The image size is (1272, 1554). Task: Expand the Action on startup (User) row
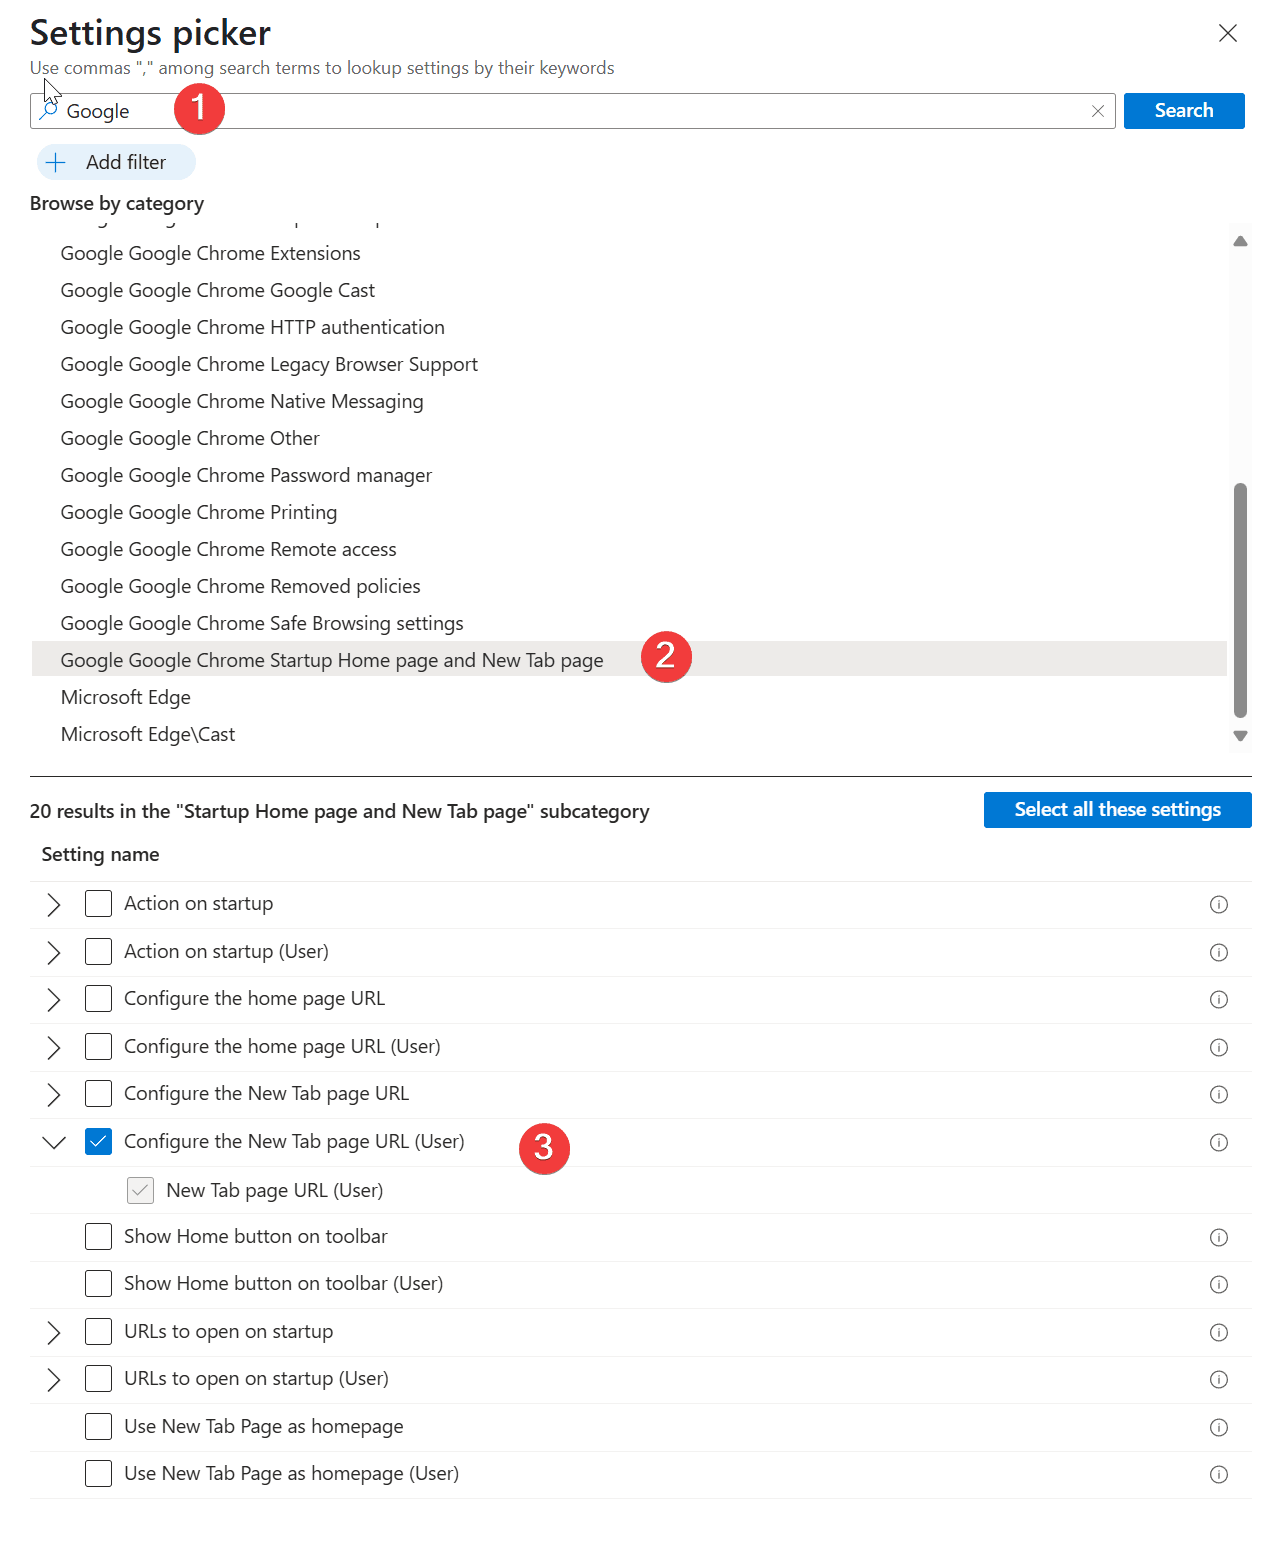point(54,952)
